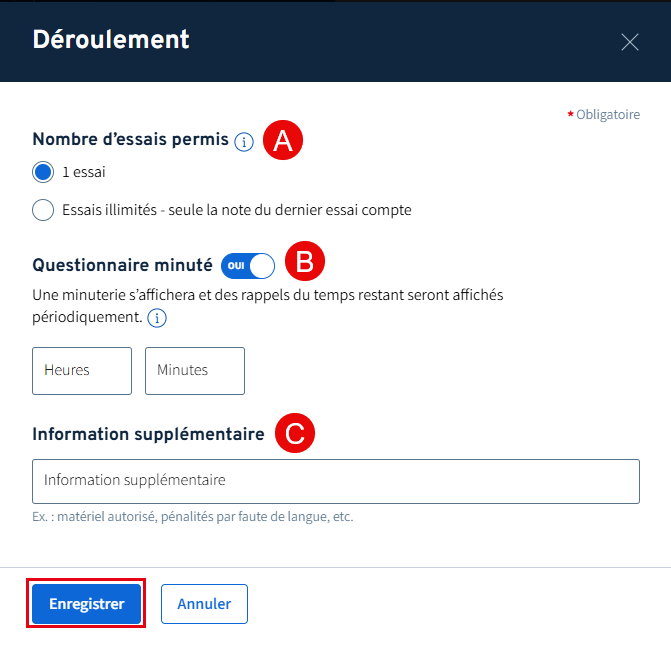Image resolution: width=671 pixels, height=646 pixels.
Task: Click the info icon beside Nombre d'essais permis
Action: [x=244, y=141]
